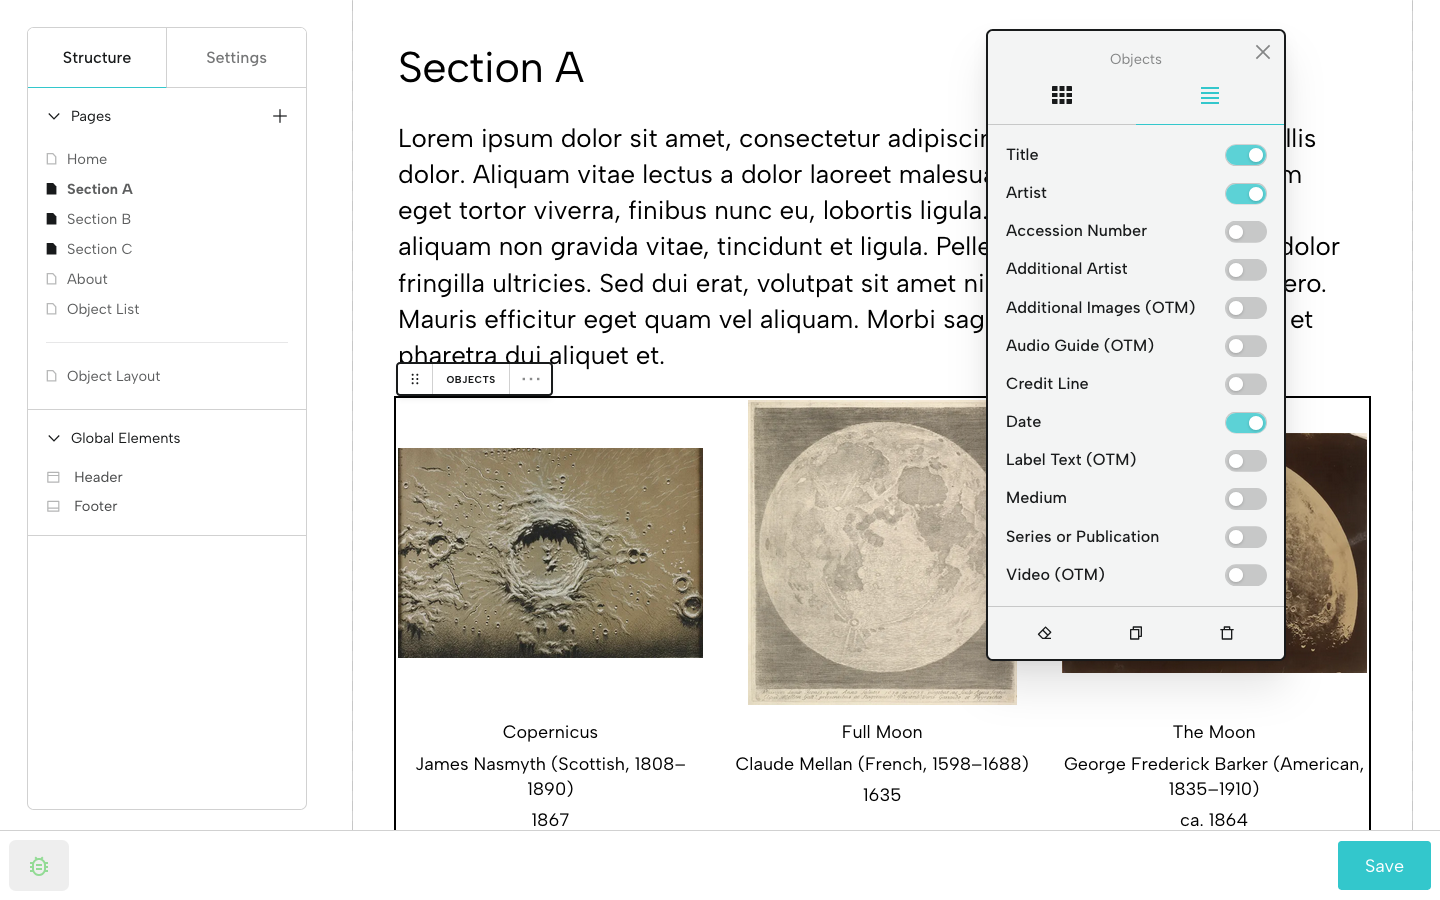Click the Save button
This screenshot has width=1440, height=900.
(1384, 866)
